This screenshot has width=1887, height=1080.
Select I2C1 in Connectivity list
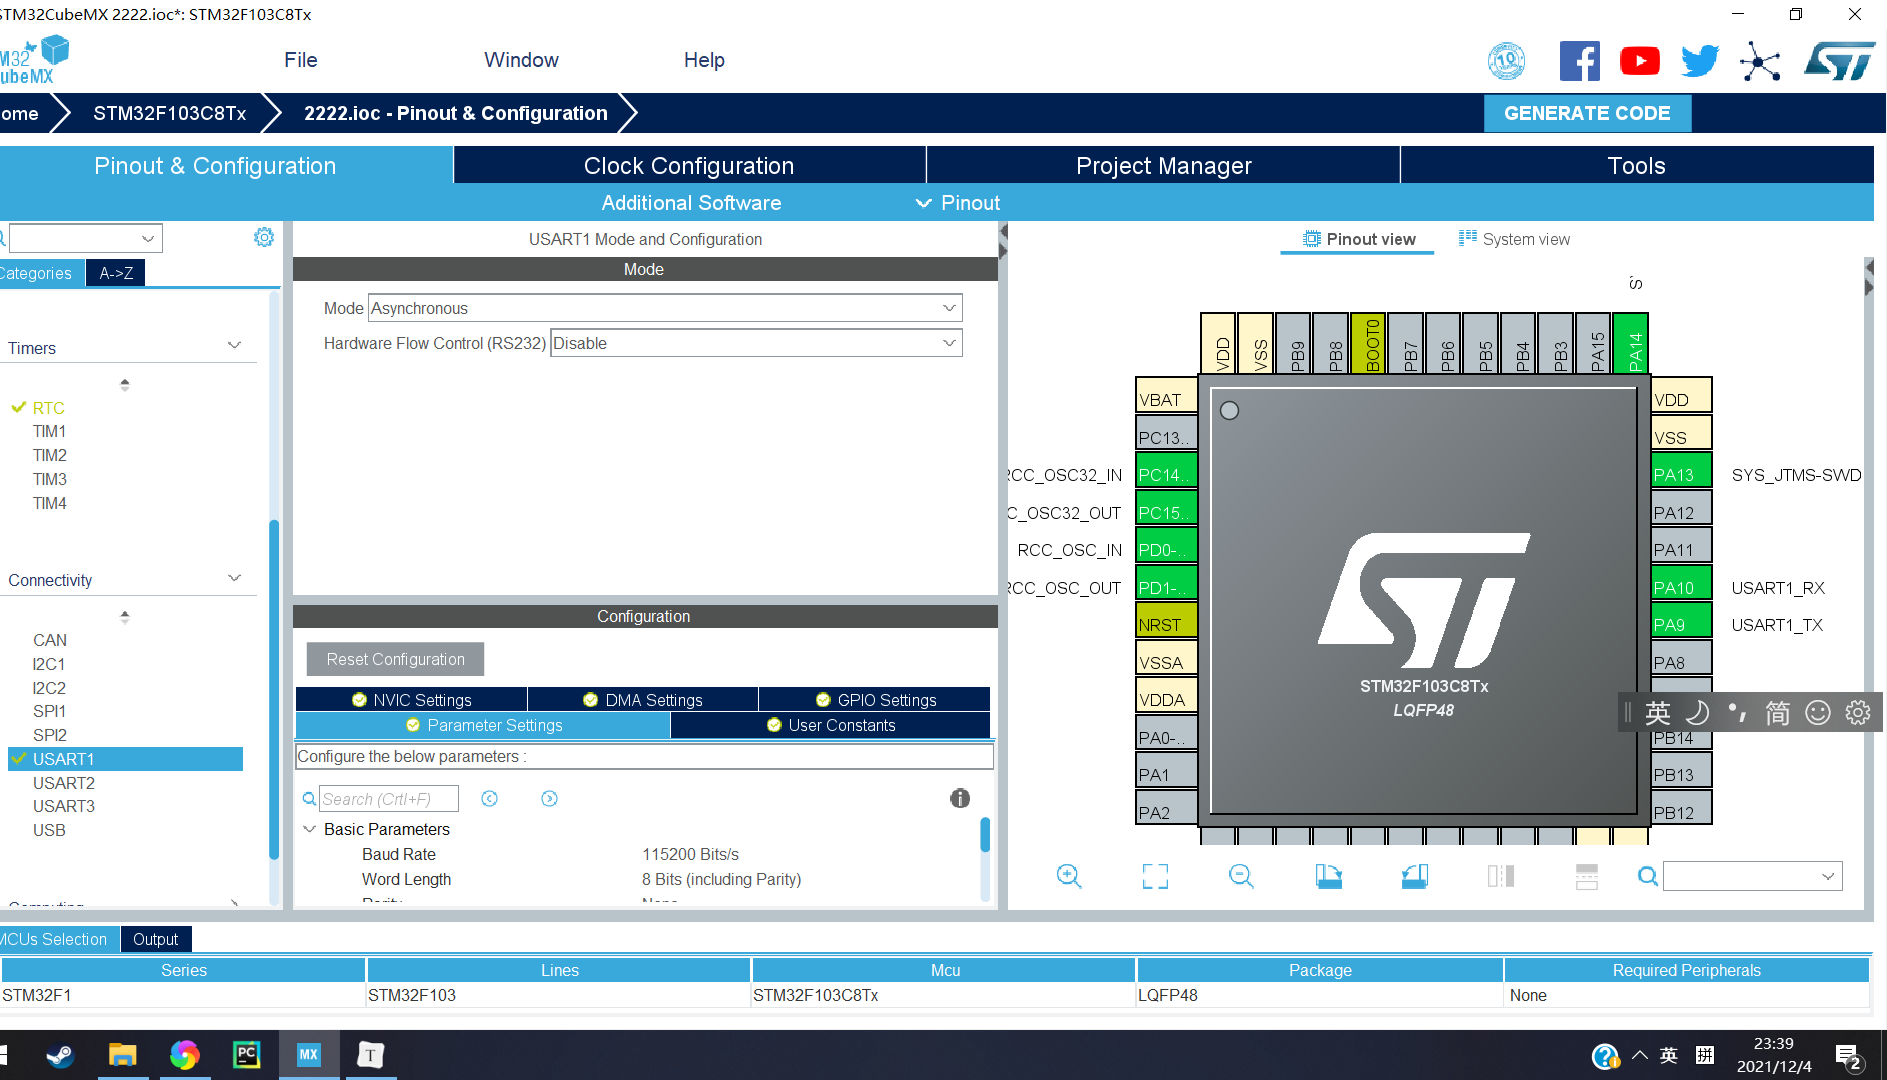[x=49, y=664]
